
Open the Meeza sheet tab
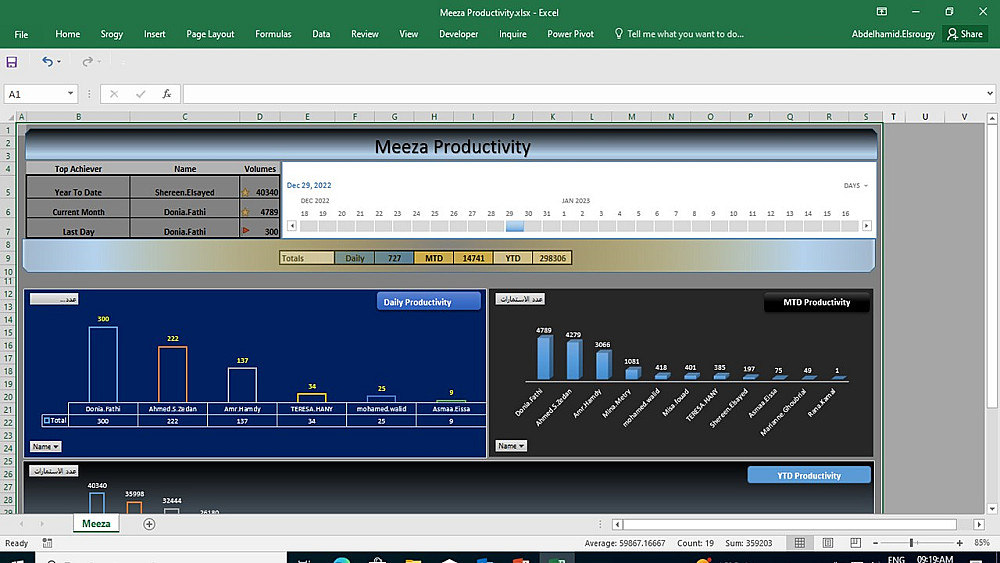(x=96, y=524)
